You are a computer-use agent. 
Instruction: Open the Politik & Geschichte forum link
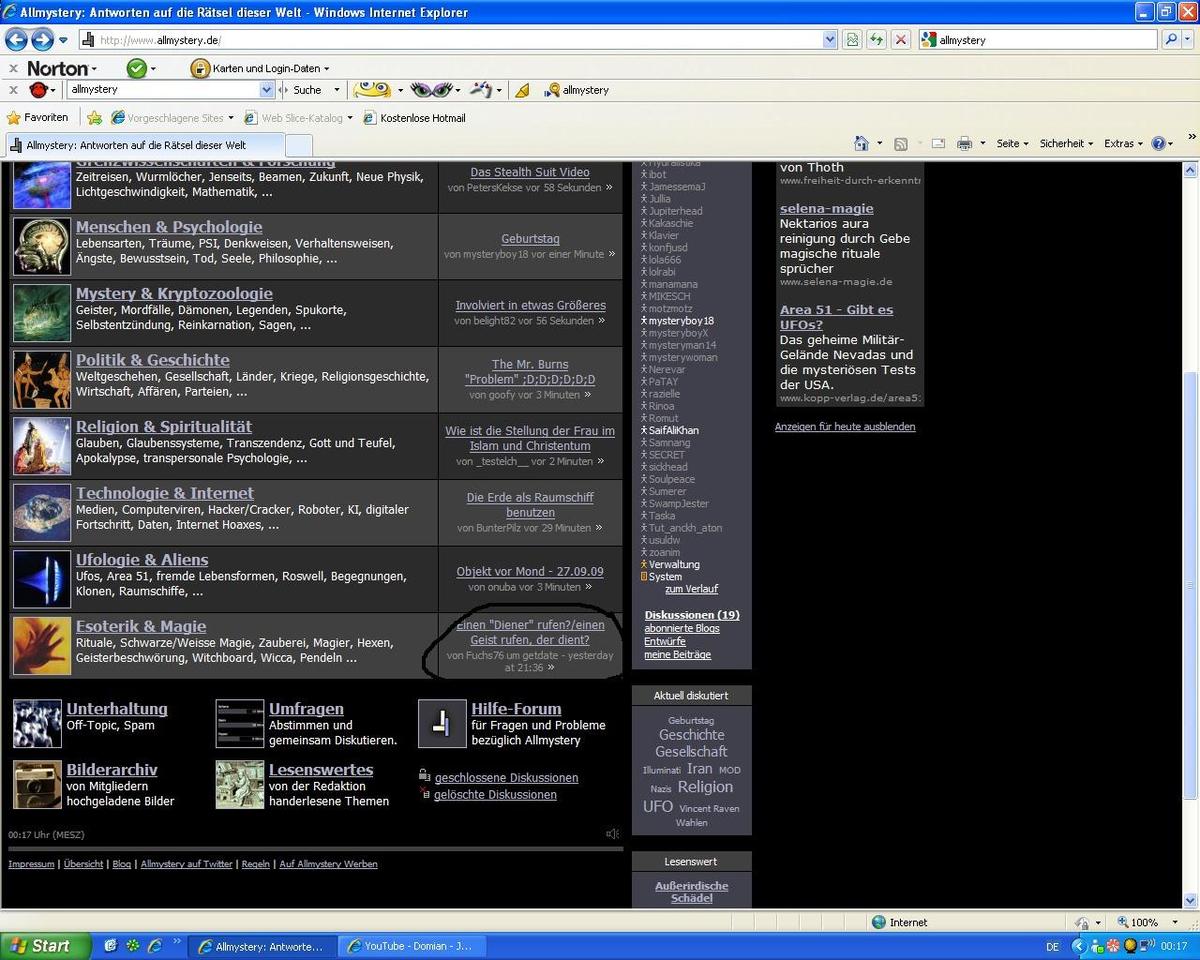153,360
